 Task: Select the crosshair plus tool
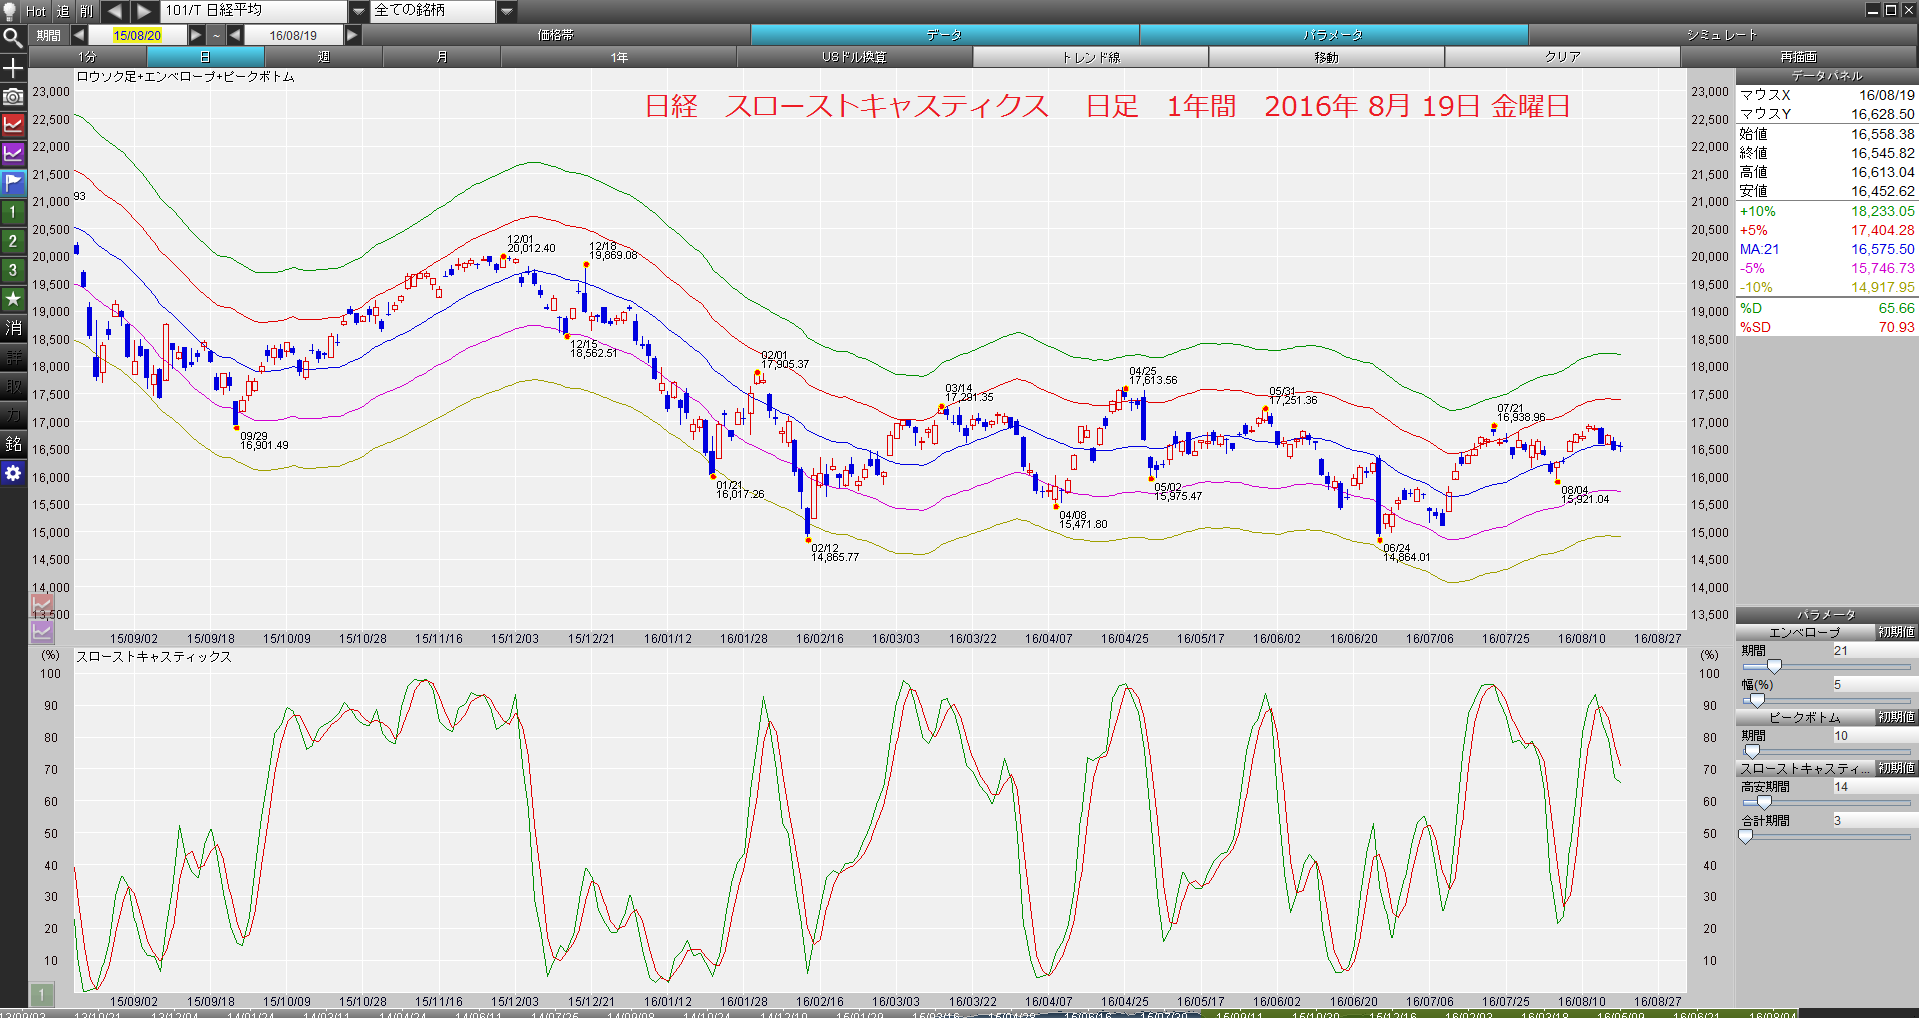pos(13,68)
